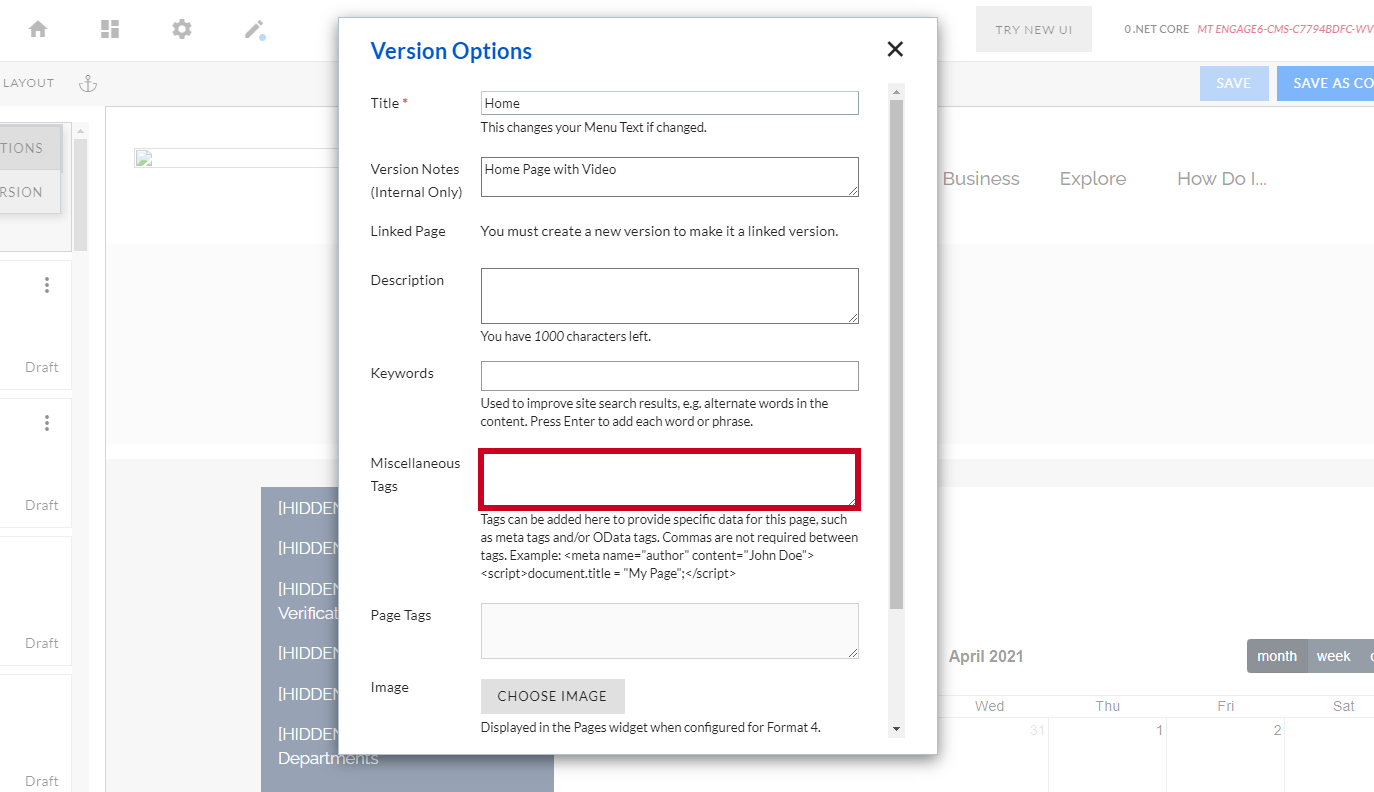Open the Business navigation menu
The height and width of the screenshot is (792, 1374).
pos(981,179)
